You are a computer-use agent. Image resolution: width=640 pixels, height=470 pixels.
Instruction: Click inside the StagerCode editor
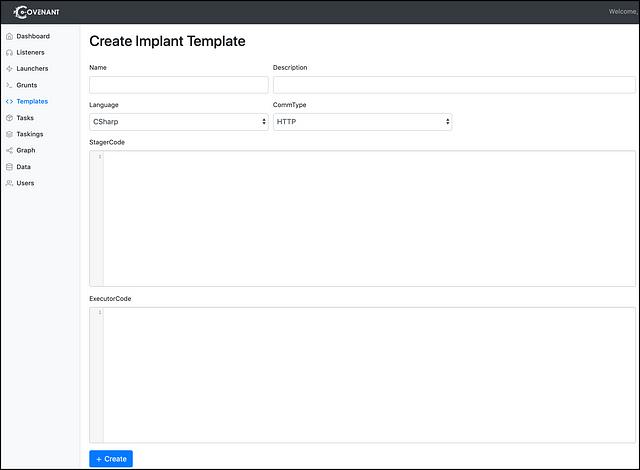(x=362, y=219)
